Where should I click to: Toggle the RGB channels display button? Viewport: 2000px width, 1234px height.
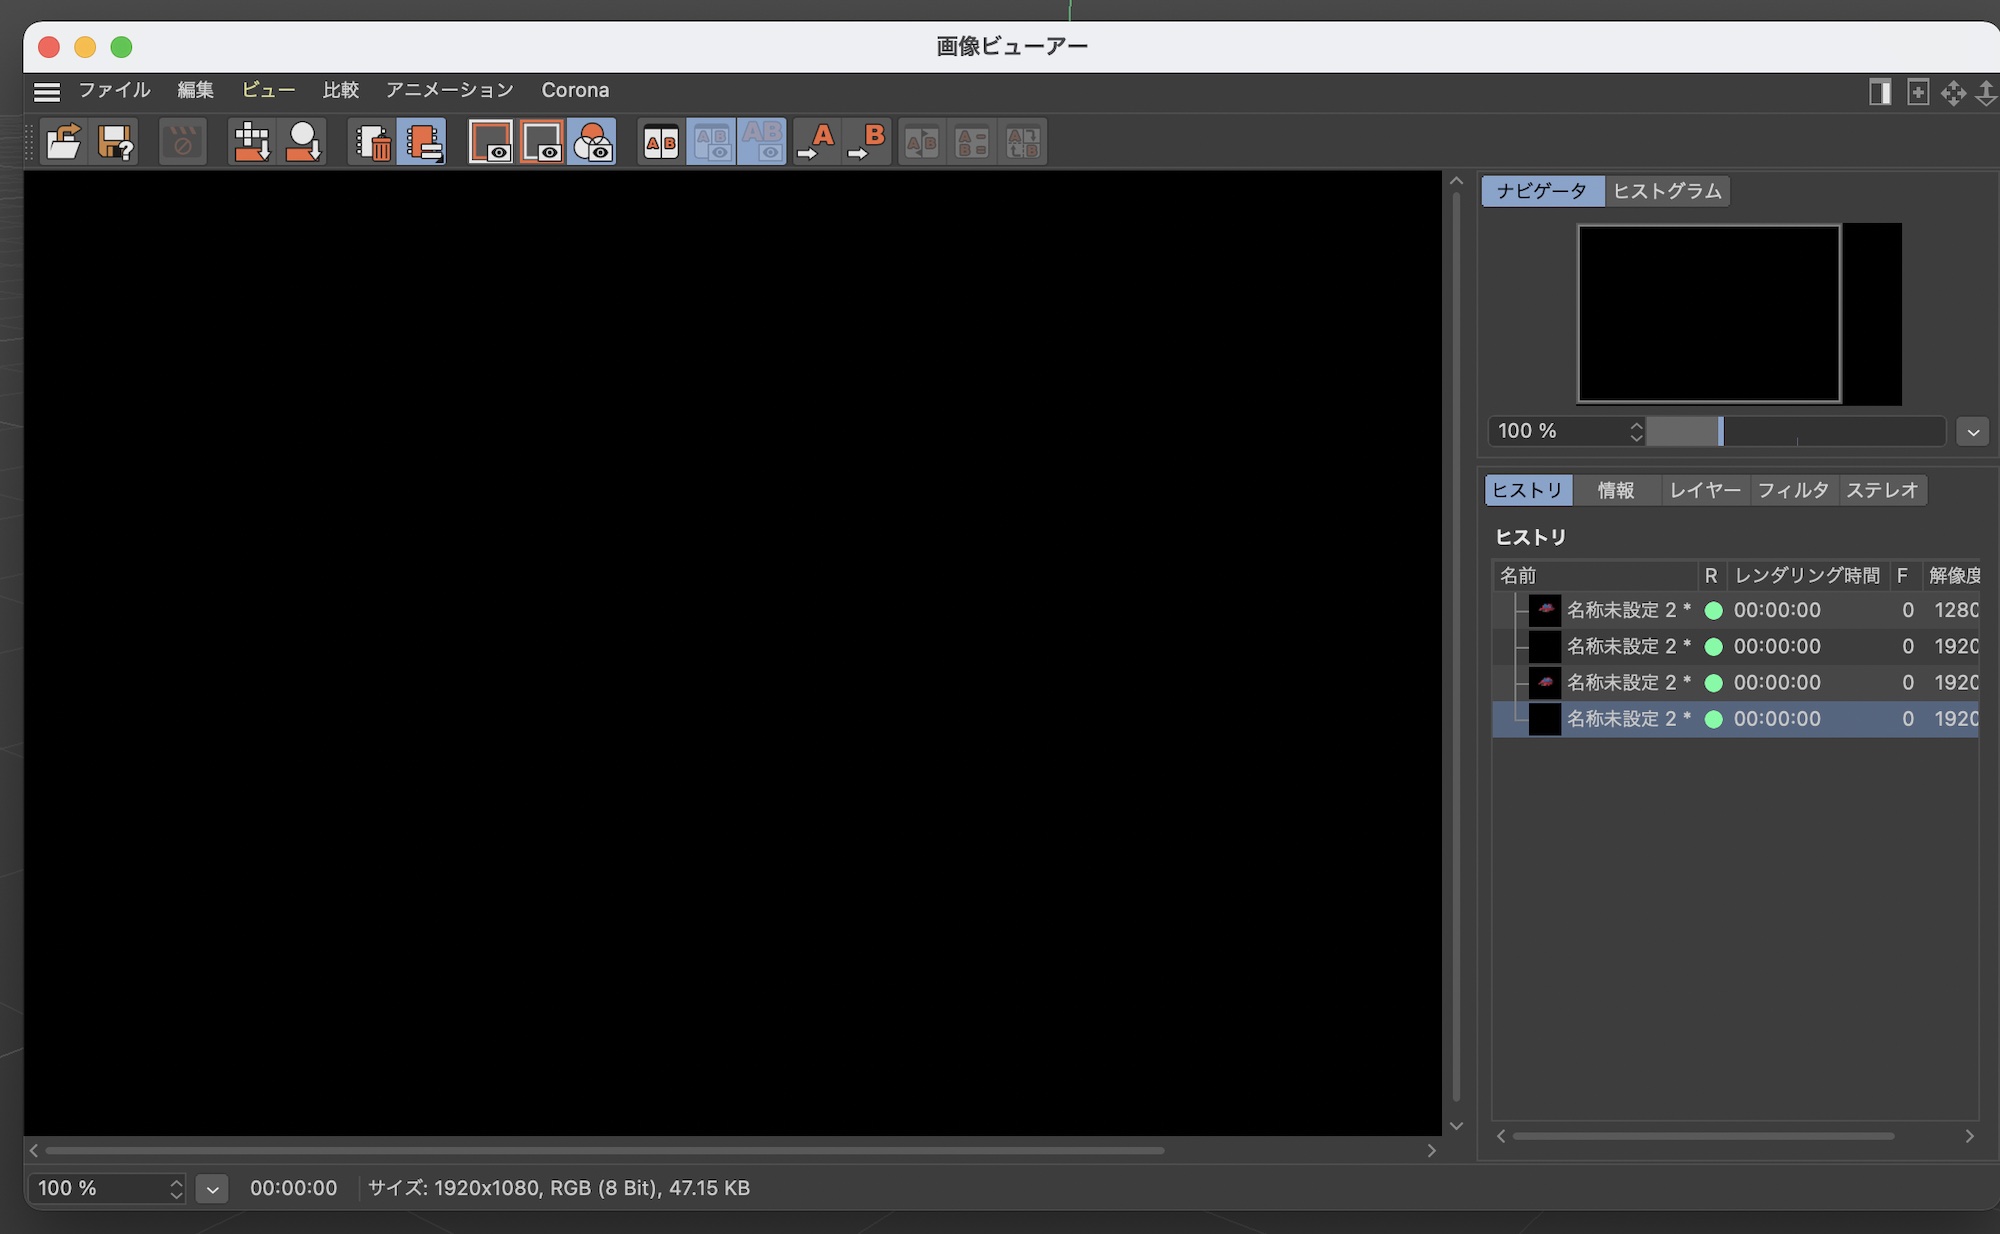coord(592,142)
